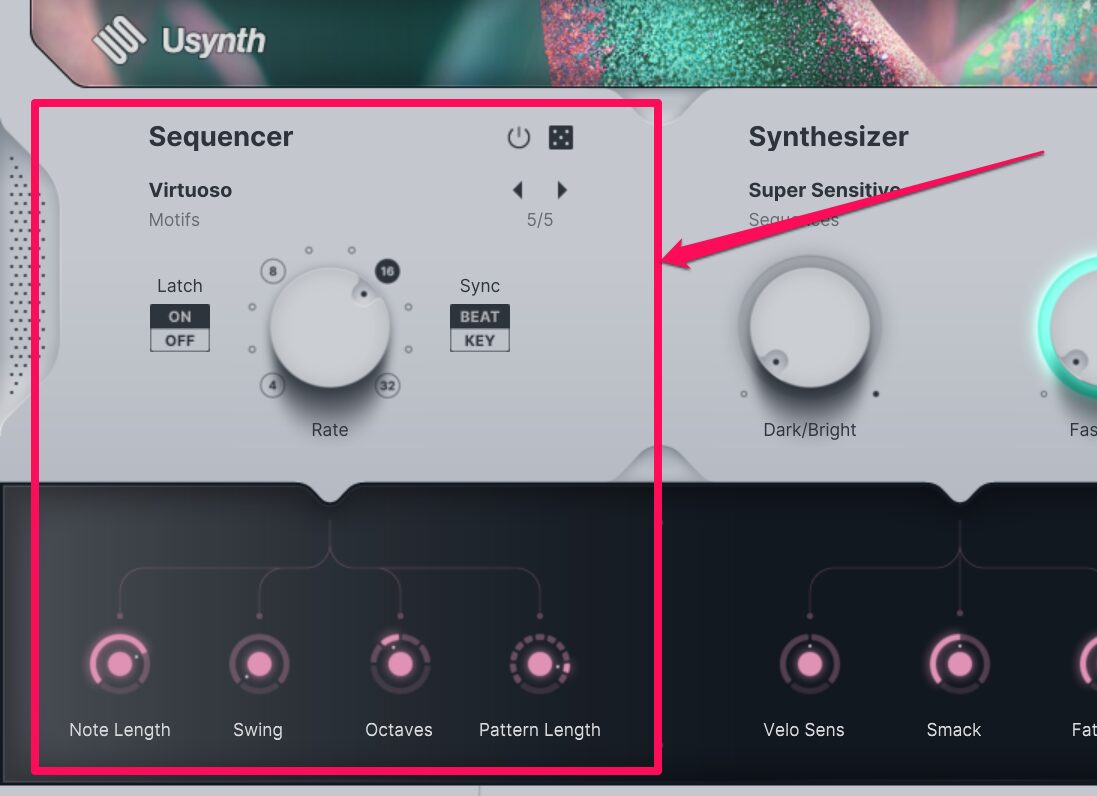This screenshot has height=796, width=1097.
Task: Switch Sync to BEAT
Action: click(x=480, y=316)
